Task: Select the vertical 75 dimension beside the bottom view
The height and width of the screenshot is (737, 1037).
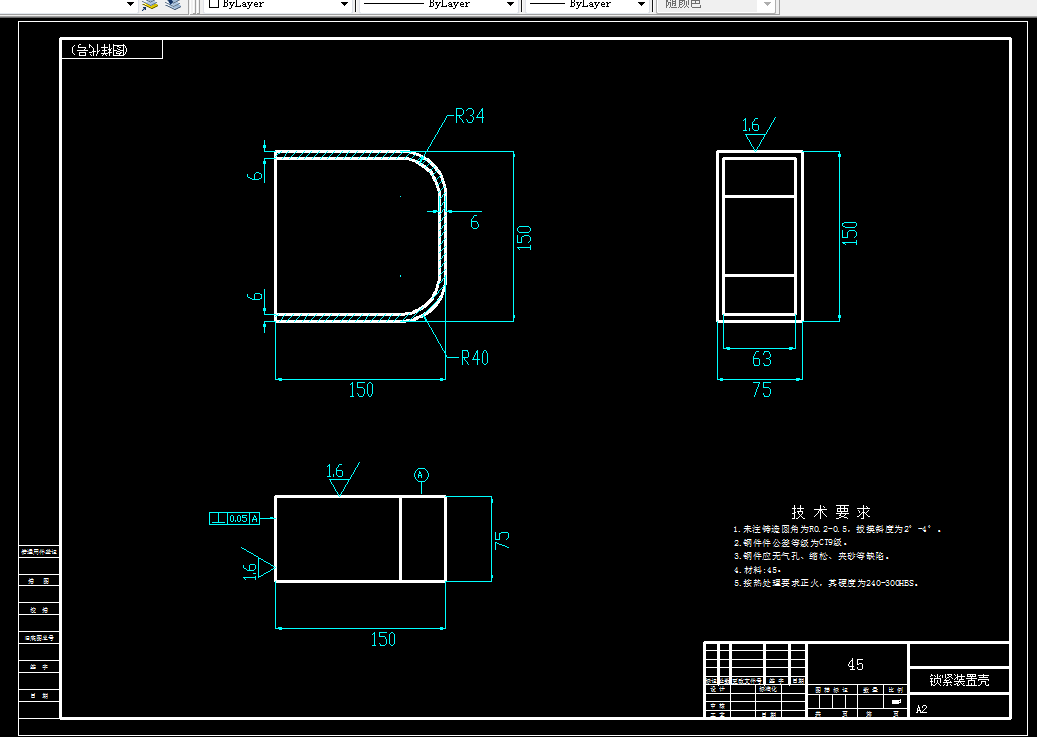Action: (502, 539)
